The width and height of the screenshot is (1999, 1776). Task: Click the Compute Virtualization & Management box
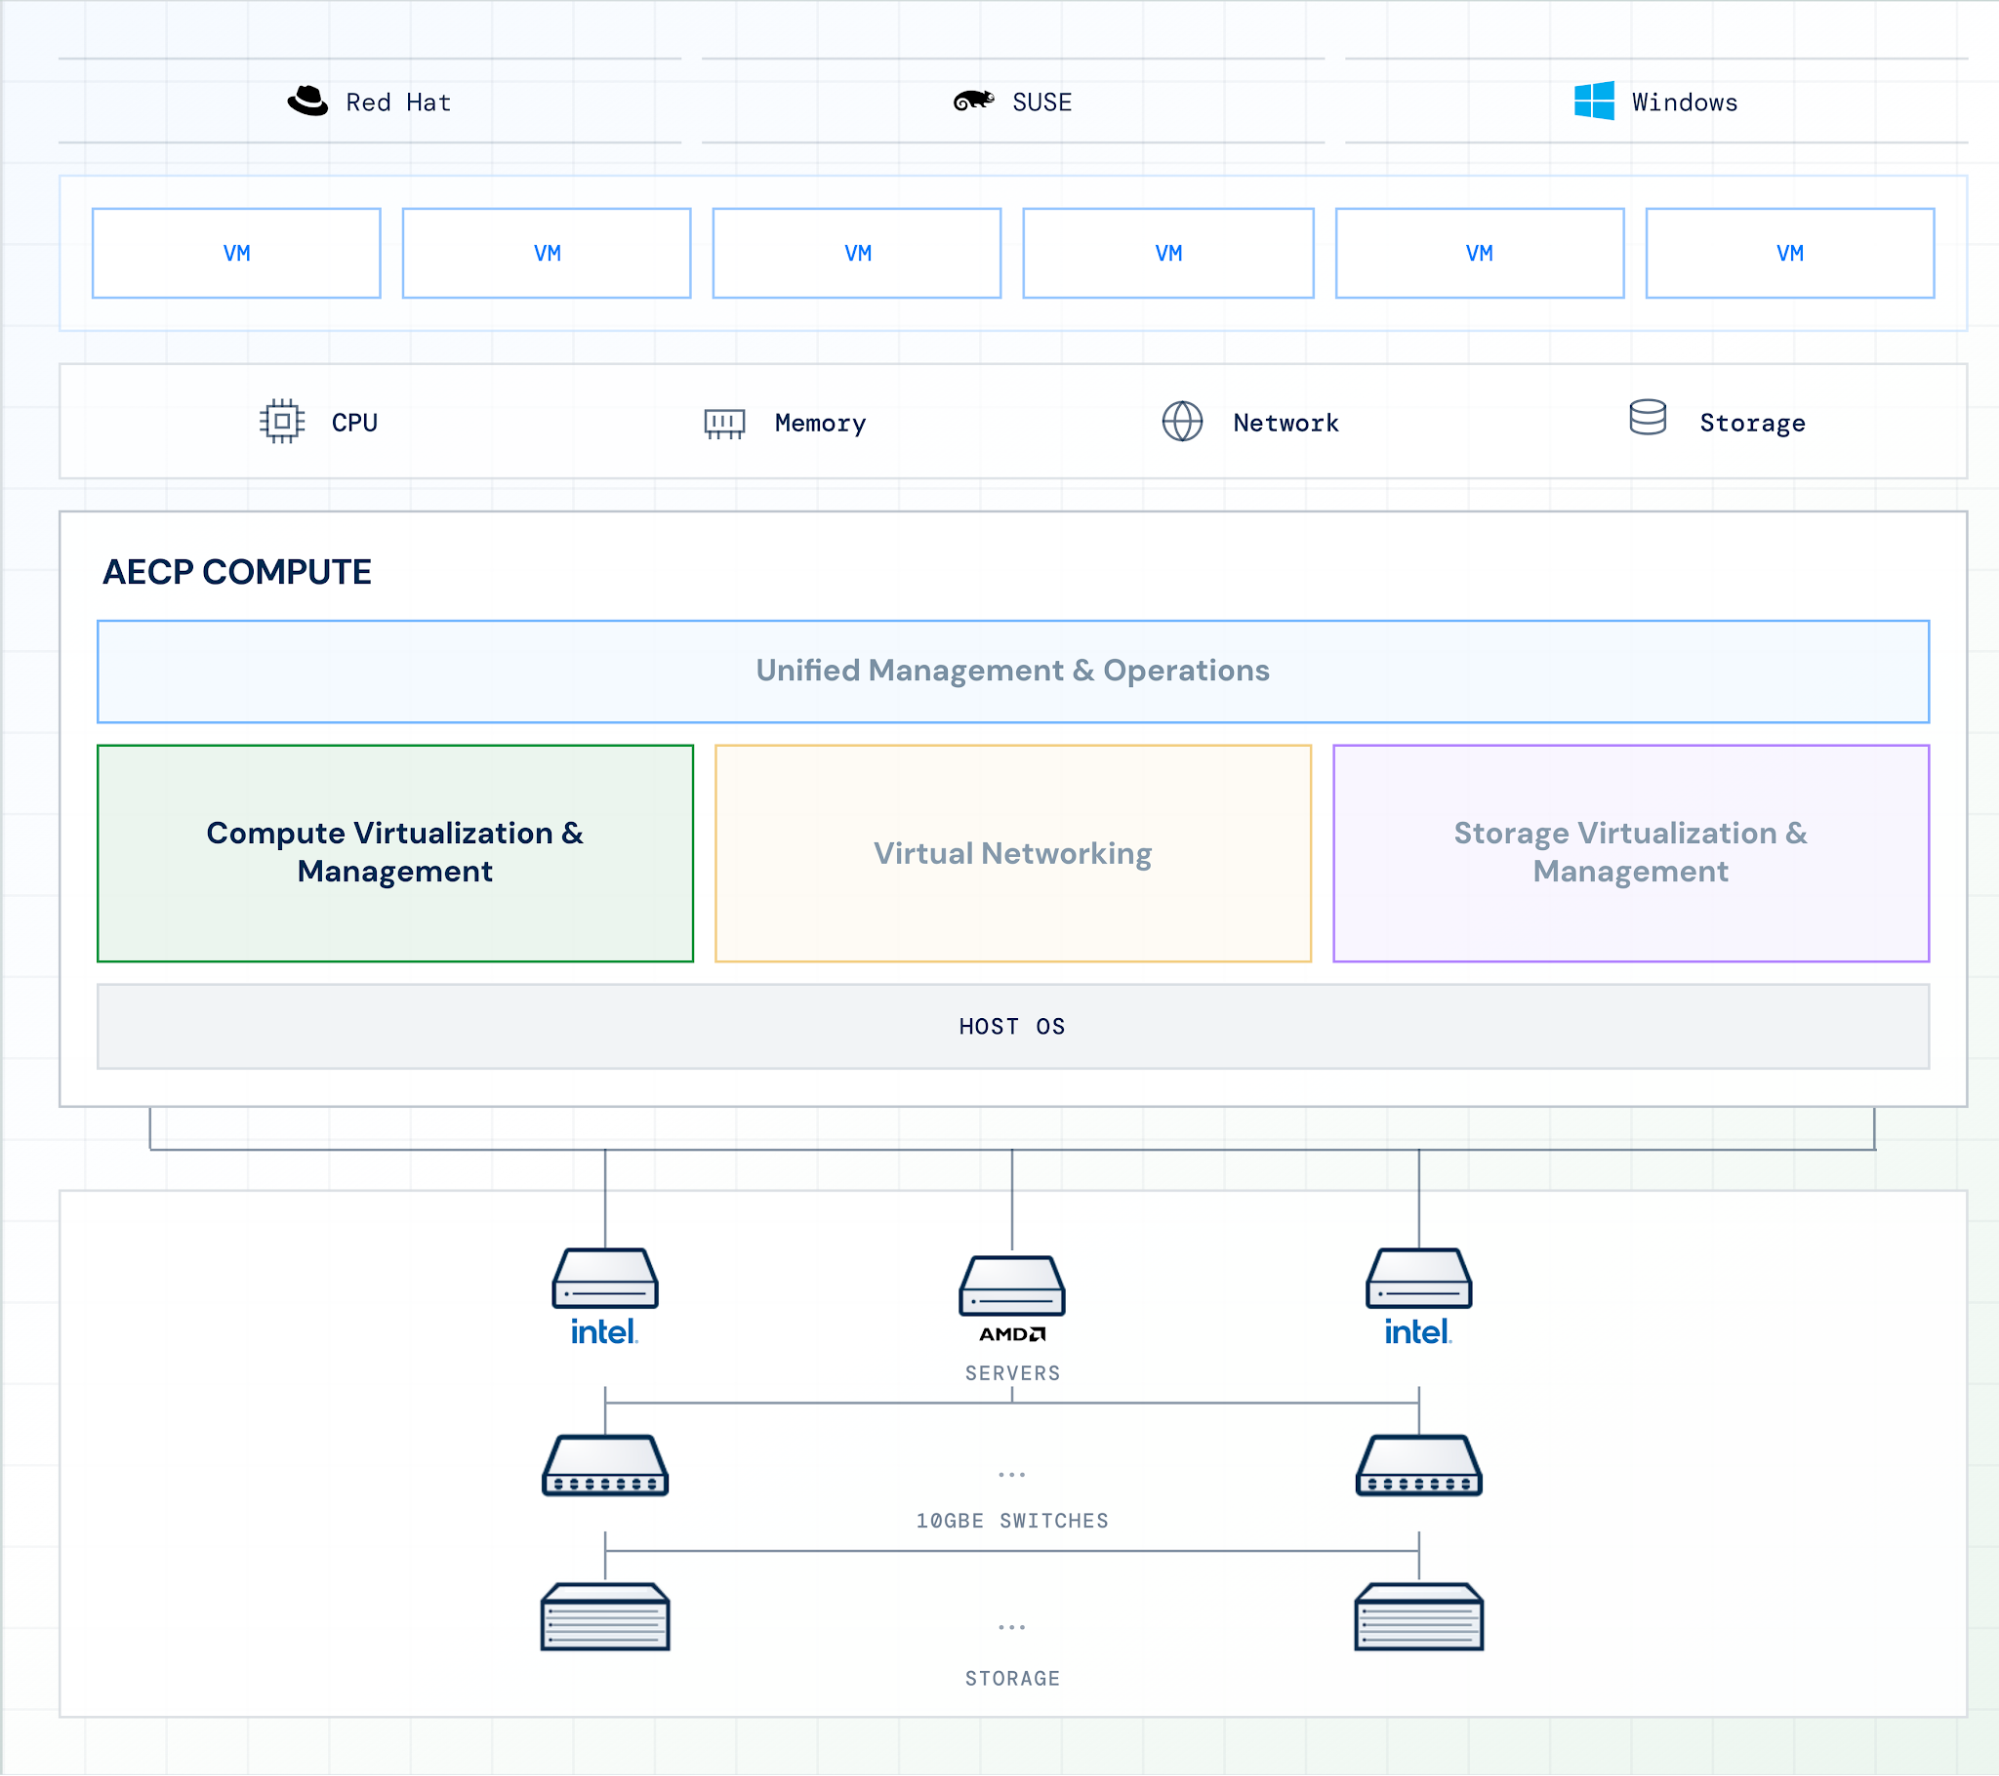click(x=395, y=853)
